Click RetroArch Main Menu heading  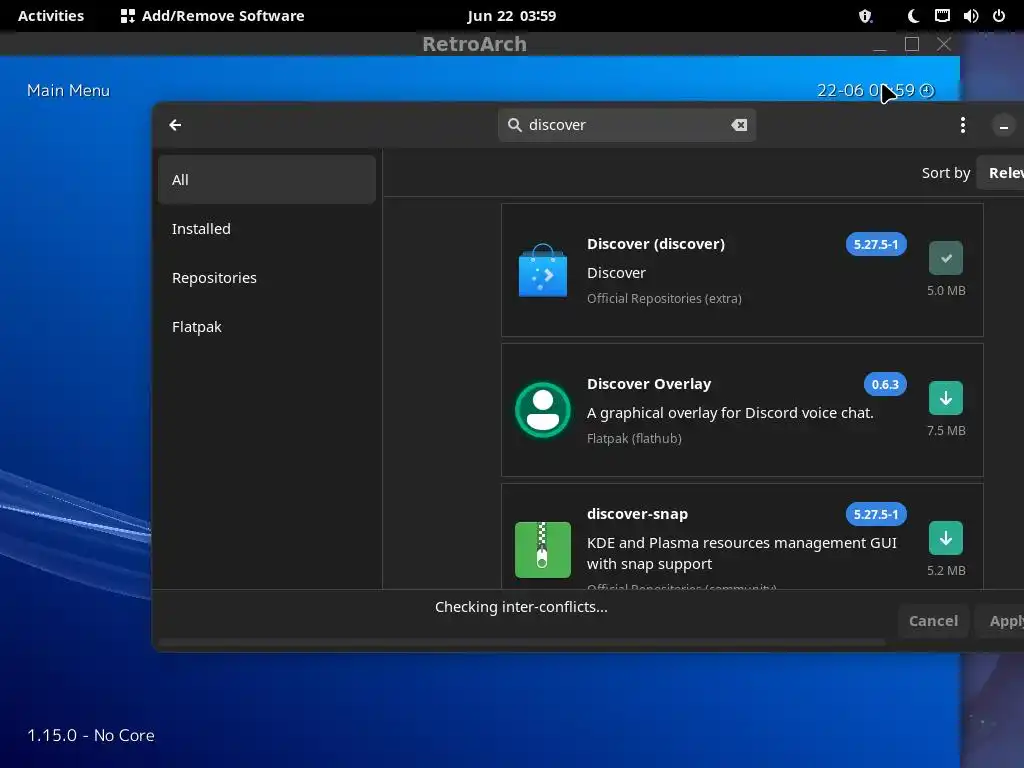[x=68, y=90]
